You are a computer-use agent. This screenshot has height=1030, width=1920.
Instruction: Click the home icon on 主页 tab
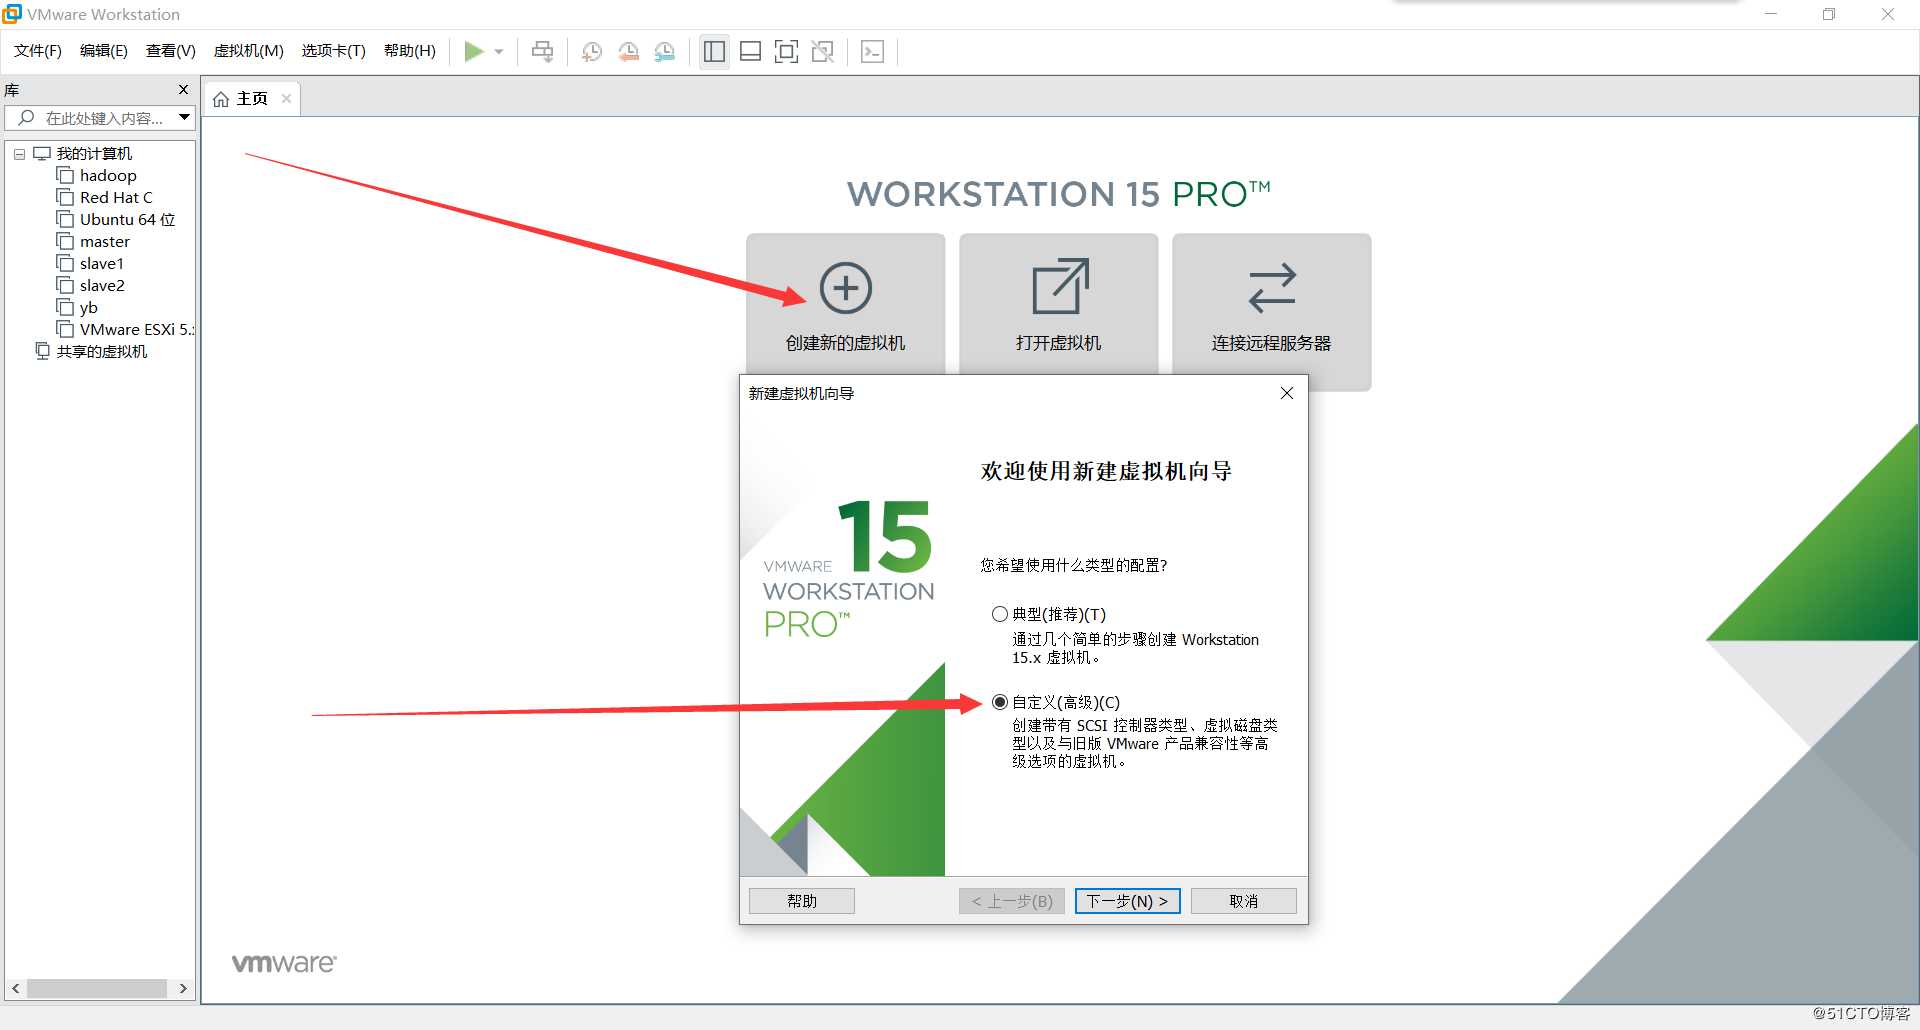[x=221, y=99]
